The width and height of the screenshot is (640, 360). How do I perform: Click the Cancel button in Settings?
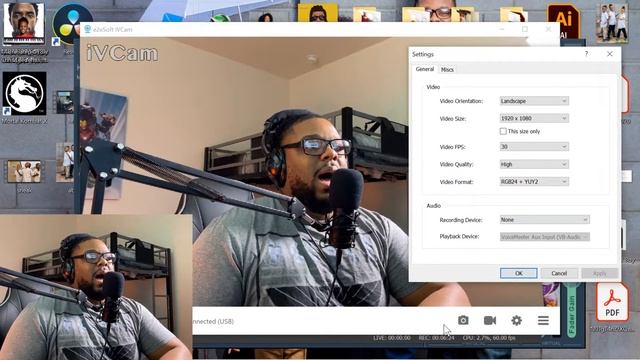click(559, 273)
